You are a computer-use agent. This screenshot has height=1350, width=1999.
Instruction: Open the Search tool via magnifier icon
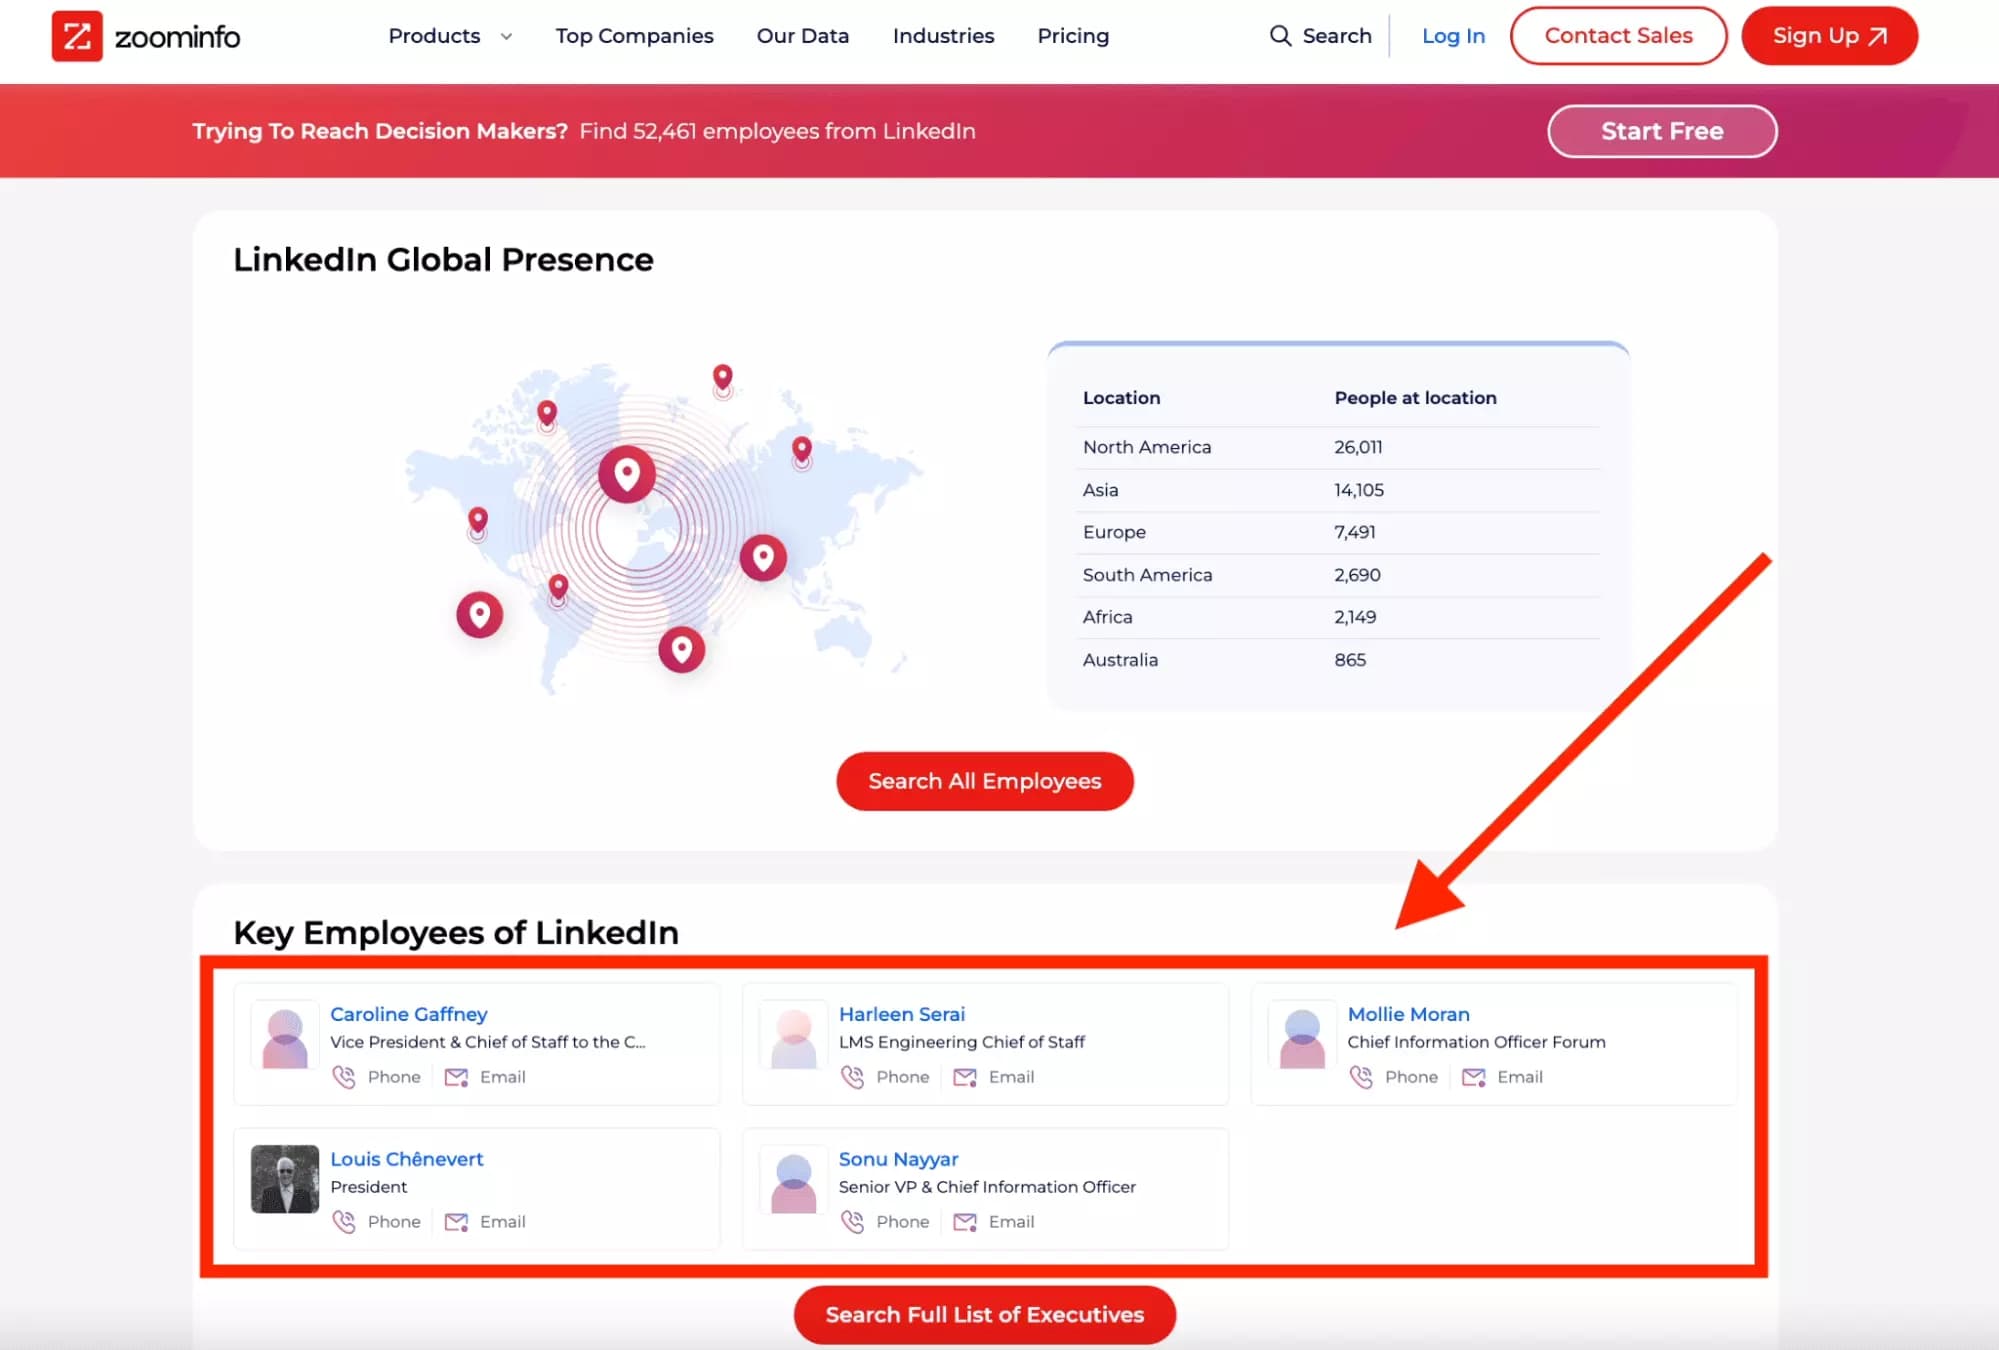click(x=1281, y=36)
